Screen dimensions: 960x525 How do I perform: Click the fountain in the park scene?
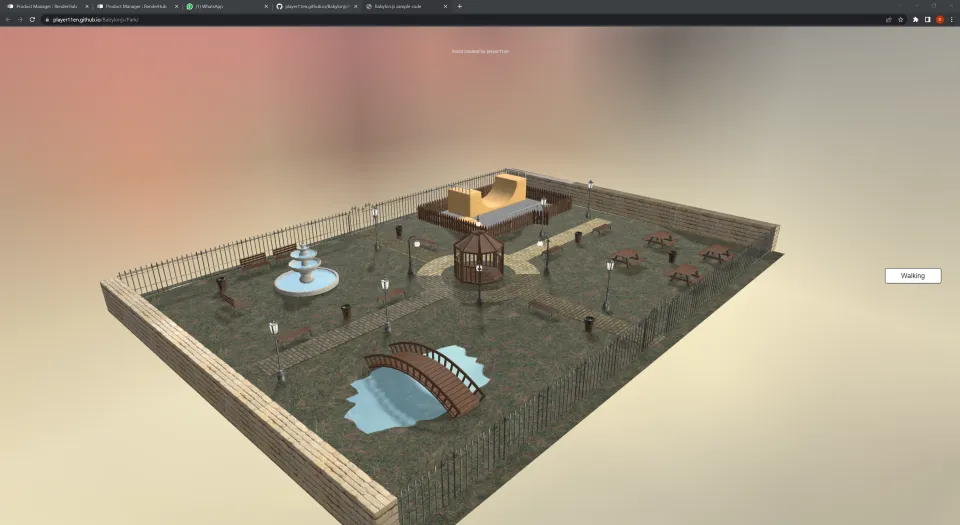[x=306, y=271]
